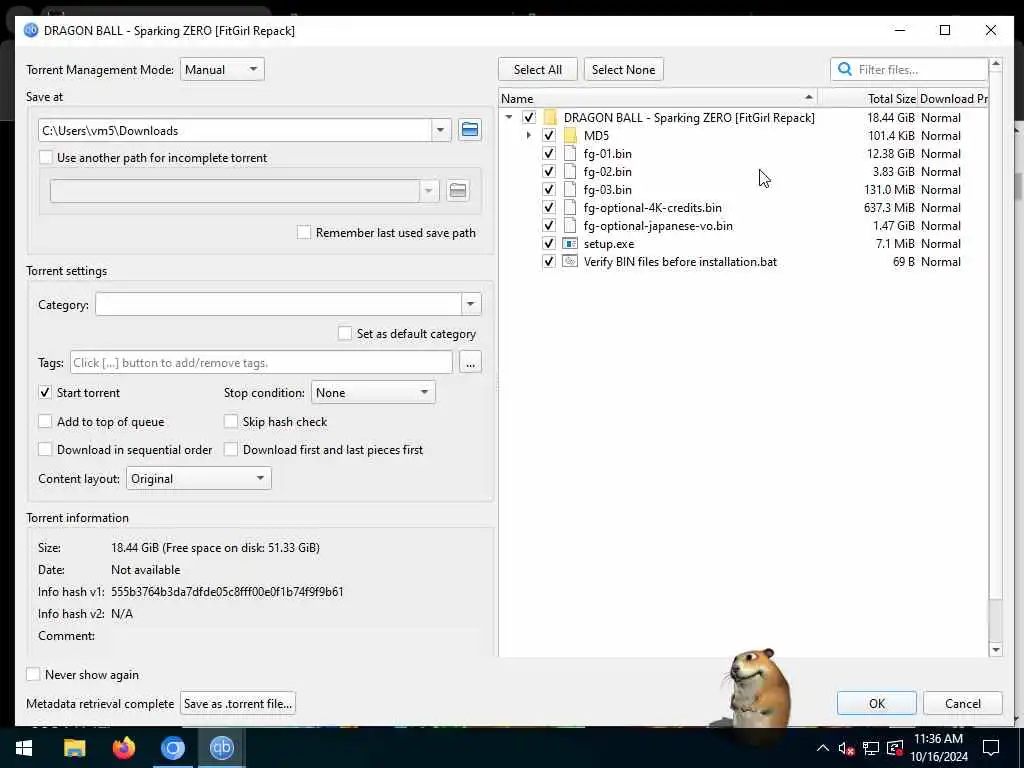Click the search magnifier icon in file filter
This screenshot has height=768, width=1024.
coord(844,69)
